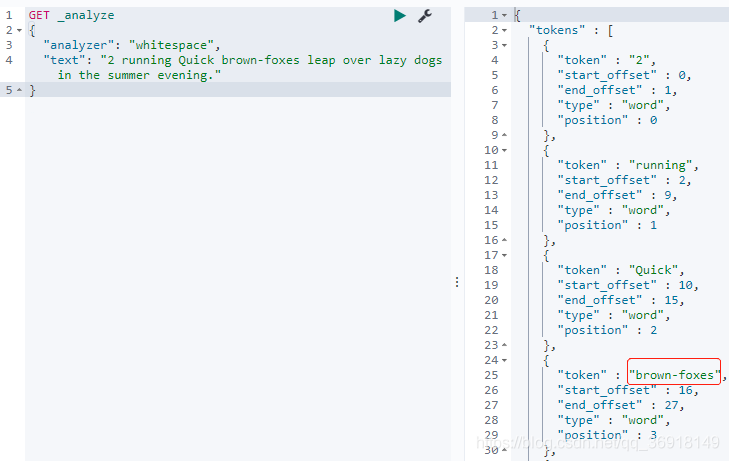Image resolution: width=729 pixels, height=461 pixels.
Task: Click the "analyzer" key in request
Action: click(78, 45)
